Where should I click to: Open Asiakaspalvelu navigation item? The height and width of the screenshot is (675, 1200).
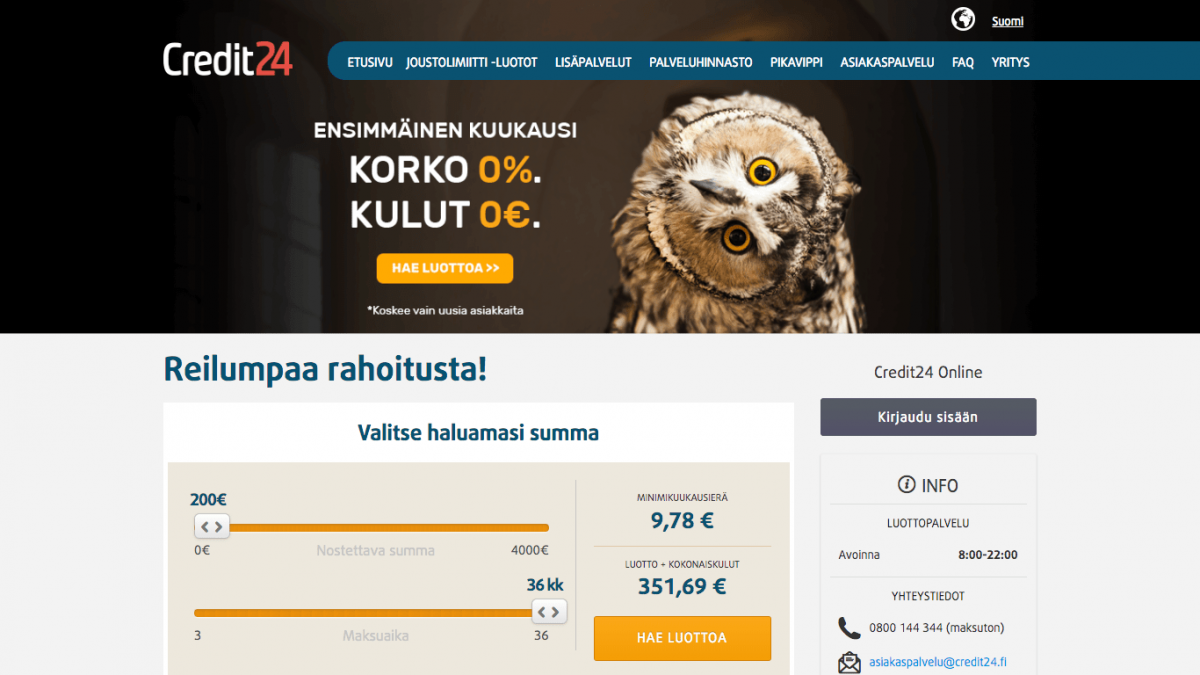(887, 62)
